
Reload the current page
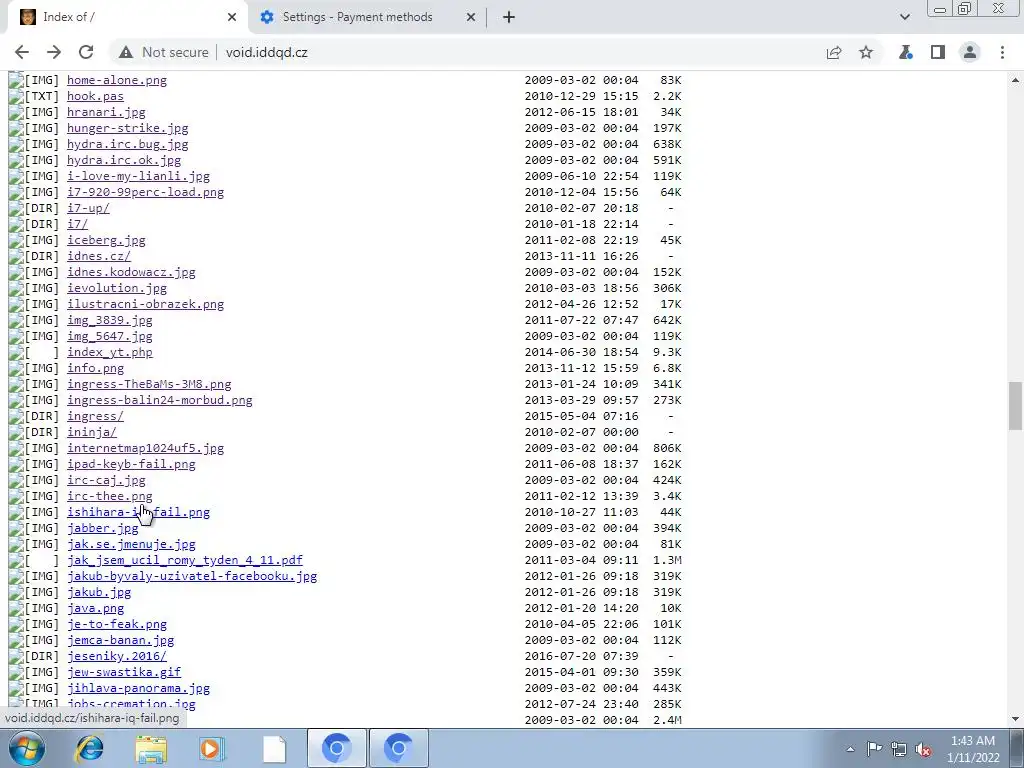(86, 52)
